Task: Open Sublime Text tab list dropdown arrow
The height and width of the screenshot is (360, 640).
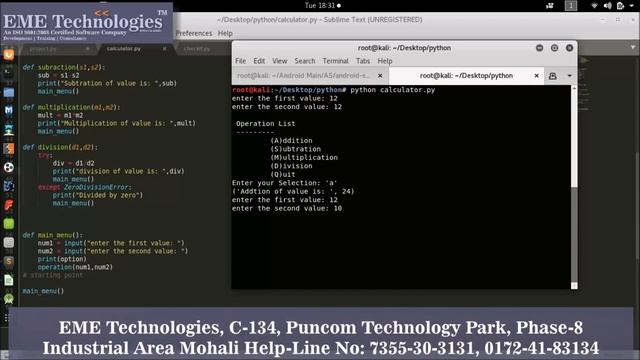Action: pos(633,48)
